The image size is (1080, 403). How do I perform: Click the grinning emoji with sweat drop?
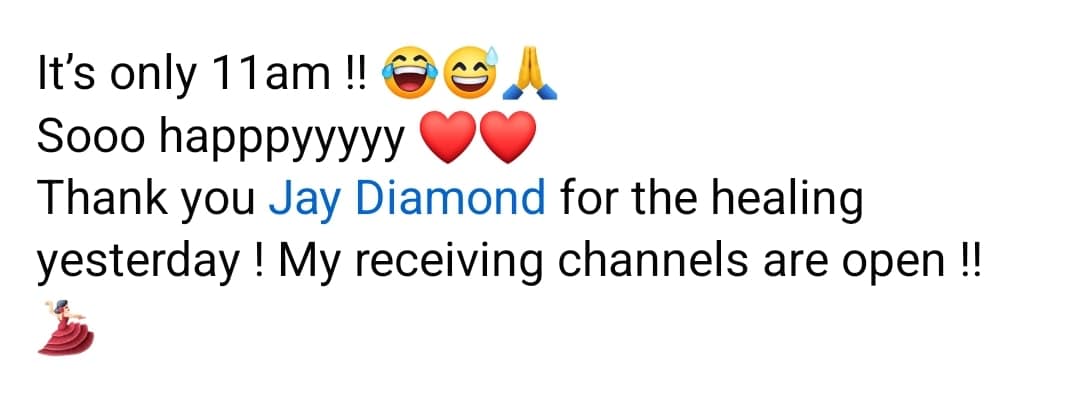point(471,73)
